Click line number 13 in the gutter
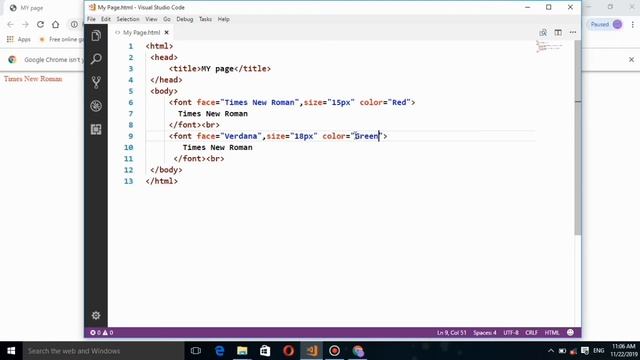 coord(129,181)
